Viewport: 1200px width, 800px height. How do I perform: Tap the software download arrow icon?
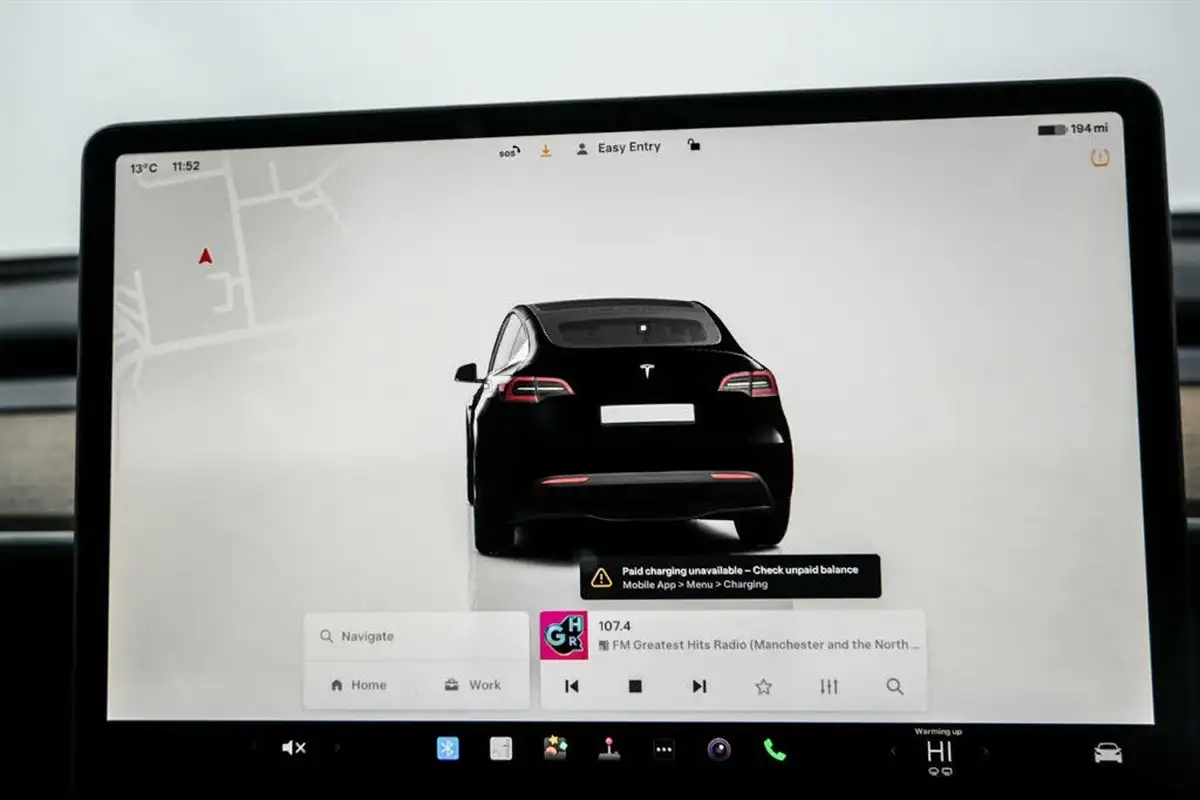tap(546, 150)
